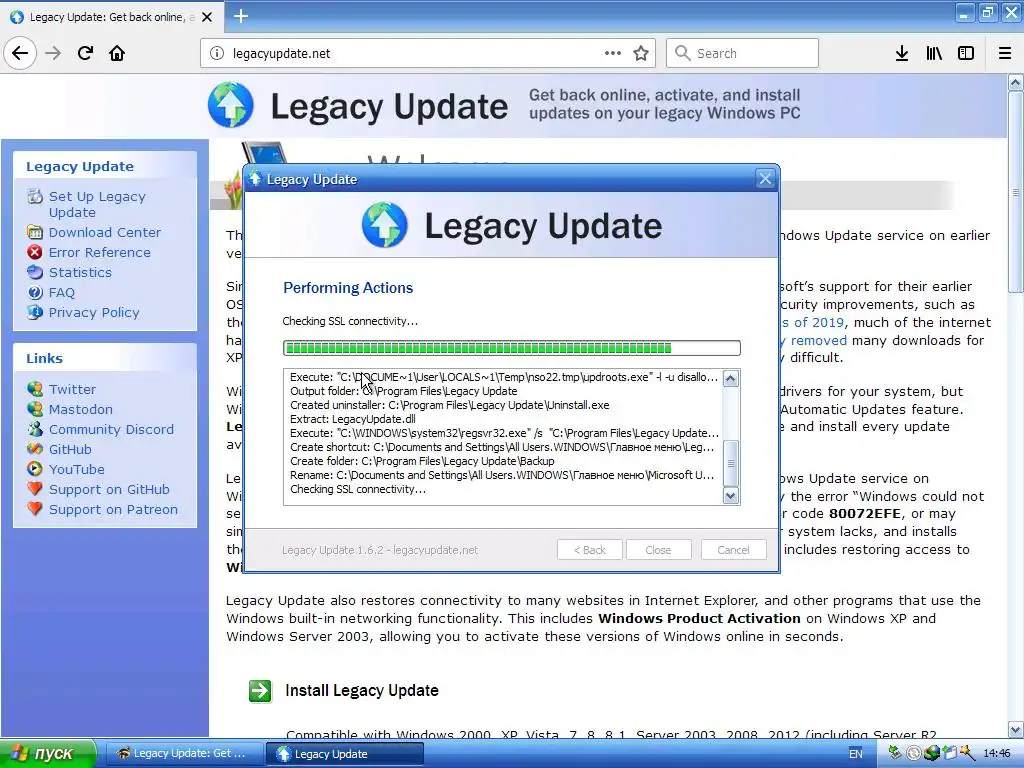Screen dimensions: 1024x768
Task: Show site information icon in address bar
Action: pos(217,53)
